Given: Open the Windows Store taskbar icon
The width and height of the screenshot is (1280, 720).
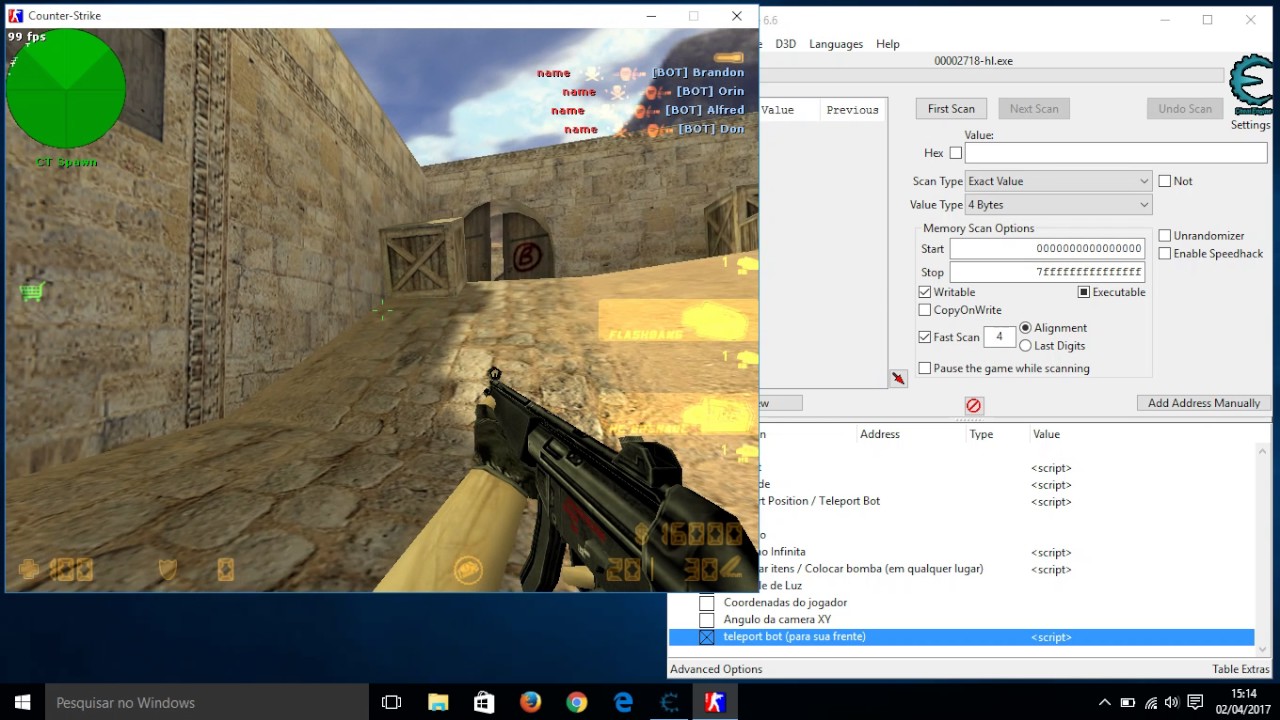Looking at the screenshot, I should [484, 702].
